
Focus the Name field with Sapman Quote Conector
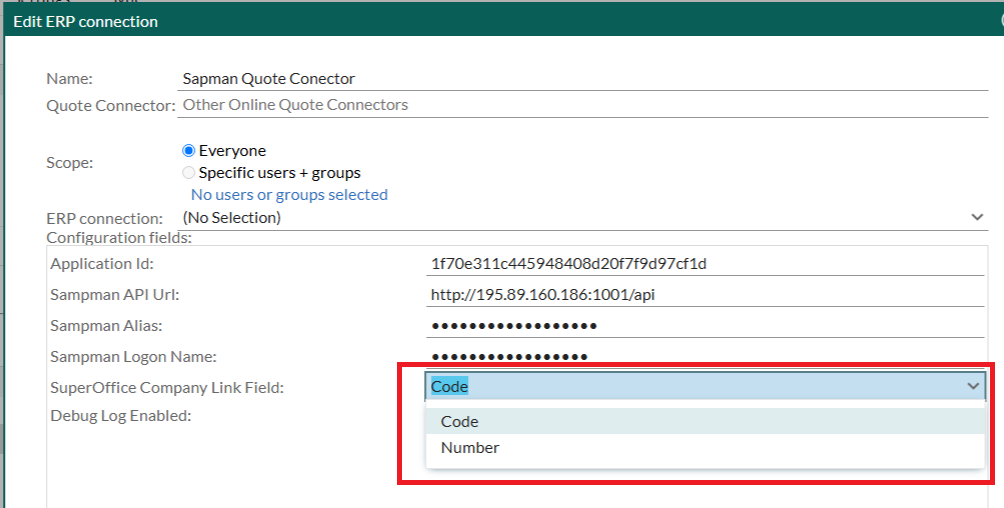tap(583, 79)
